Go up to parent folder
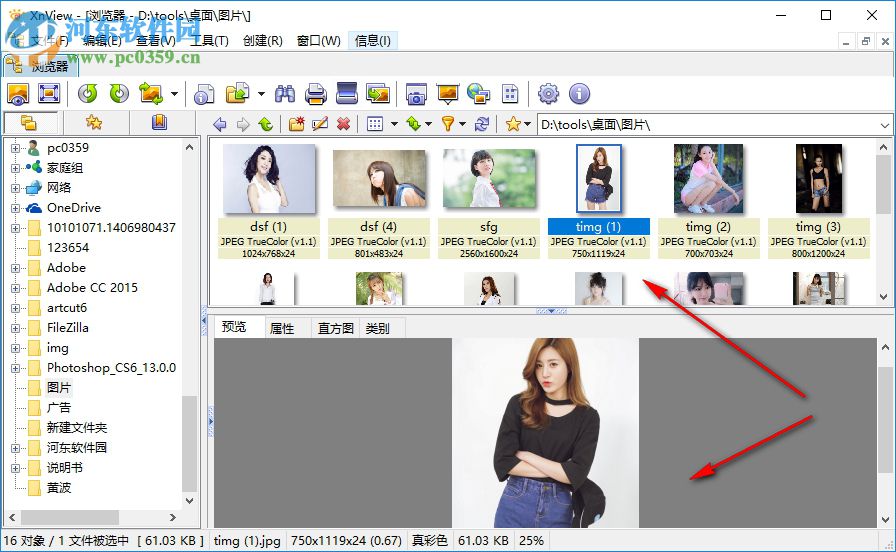 click(x=266, y=124)
